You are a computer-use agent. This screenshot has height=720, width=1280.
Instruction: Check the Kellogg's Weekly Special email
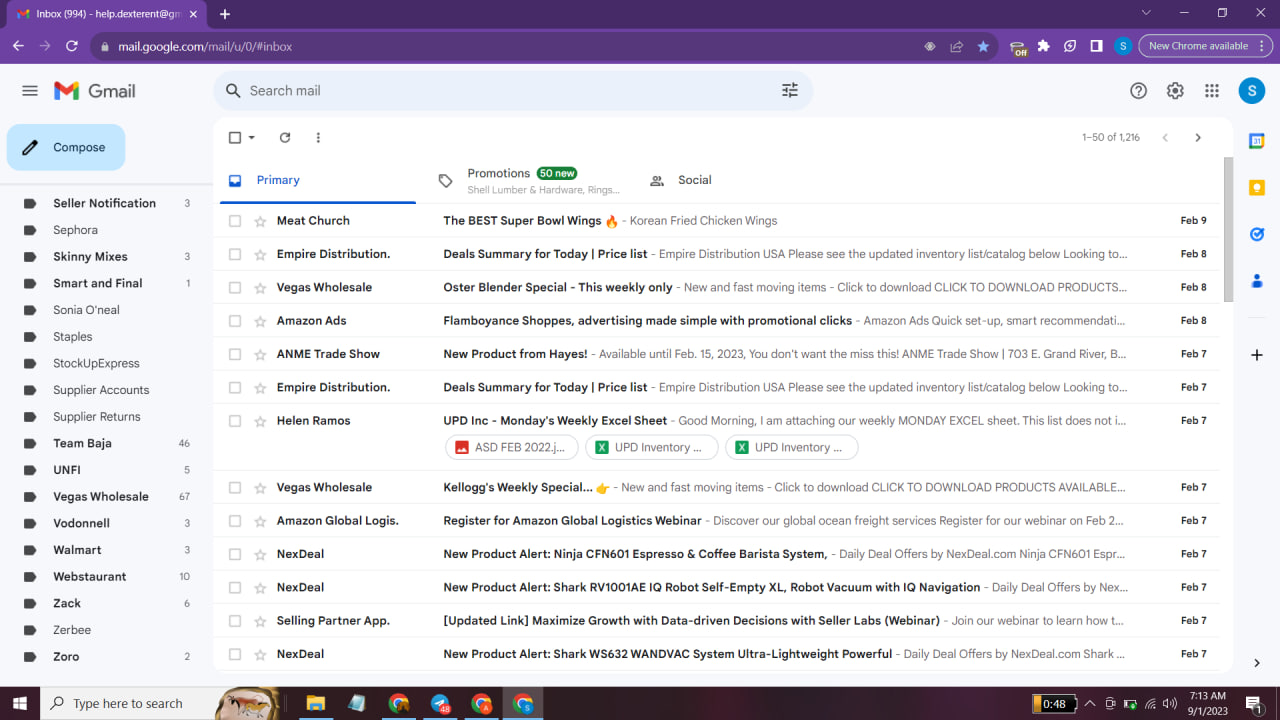(235, 488)
